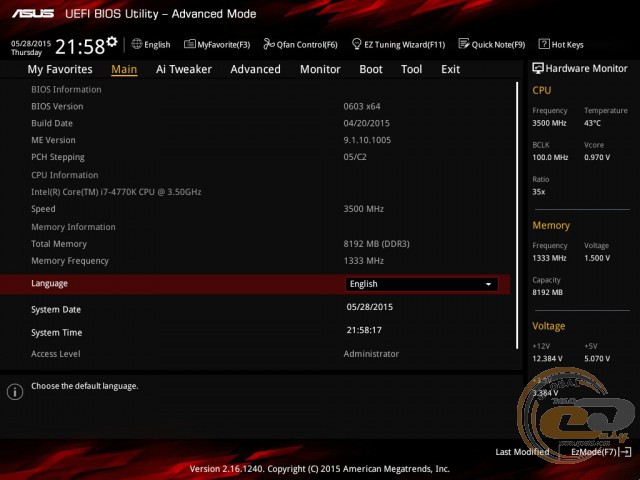Open the Tool tab
This screenshot has width=640, height=480.
pos(411,69)
